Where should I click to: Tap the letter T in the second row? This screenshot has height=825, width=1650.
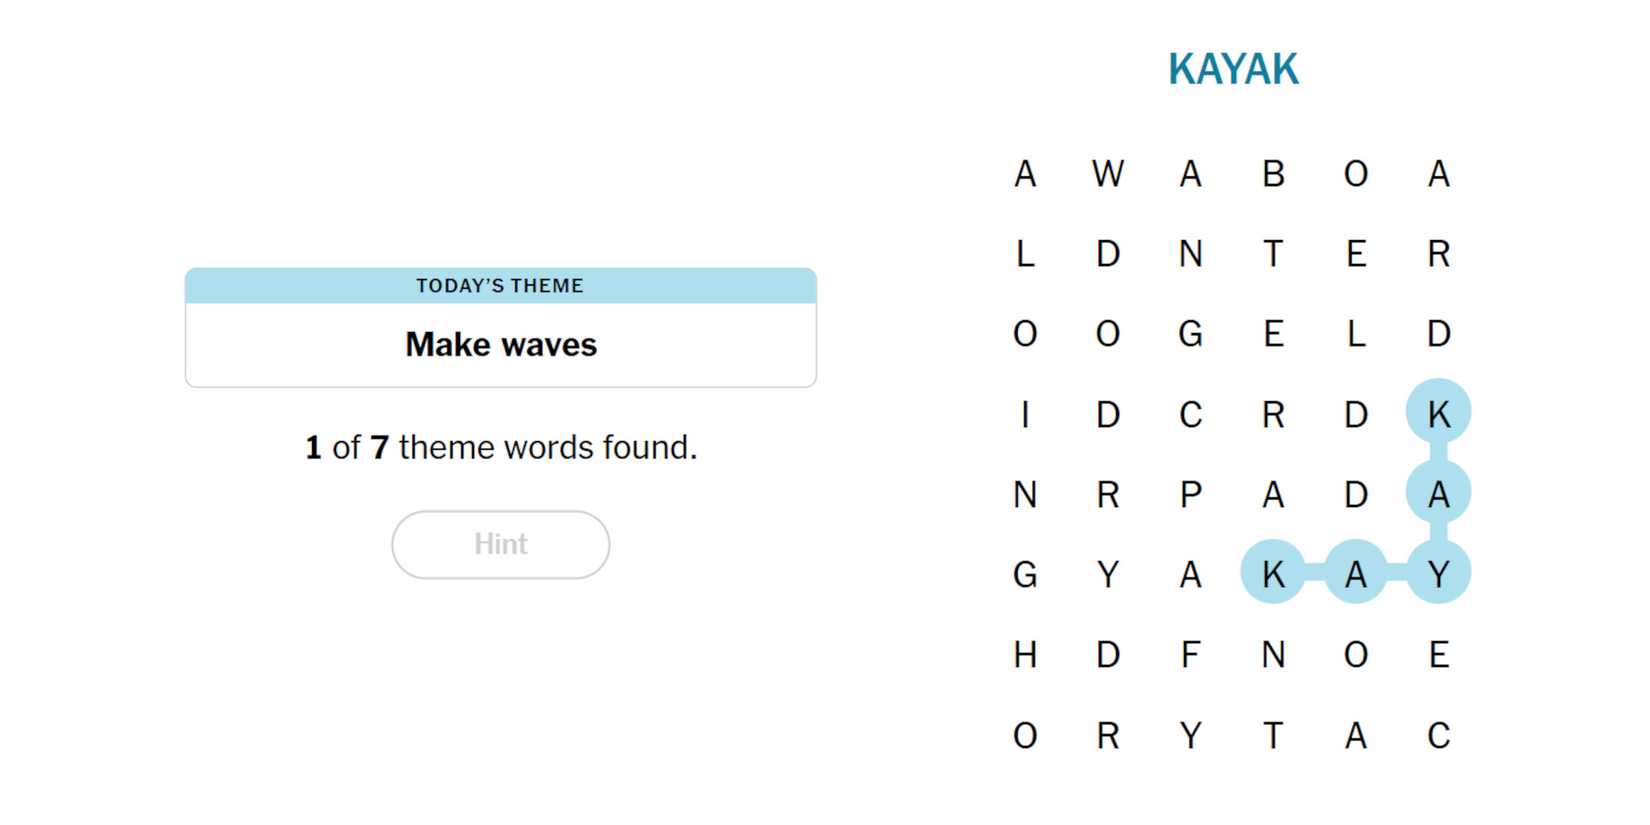1273,254
